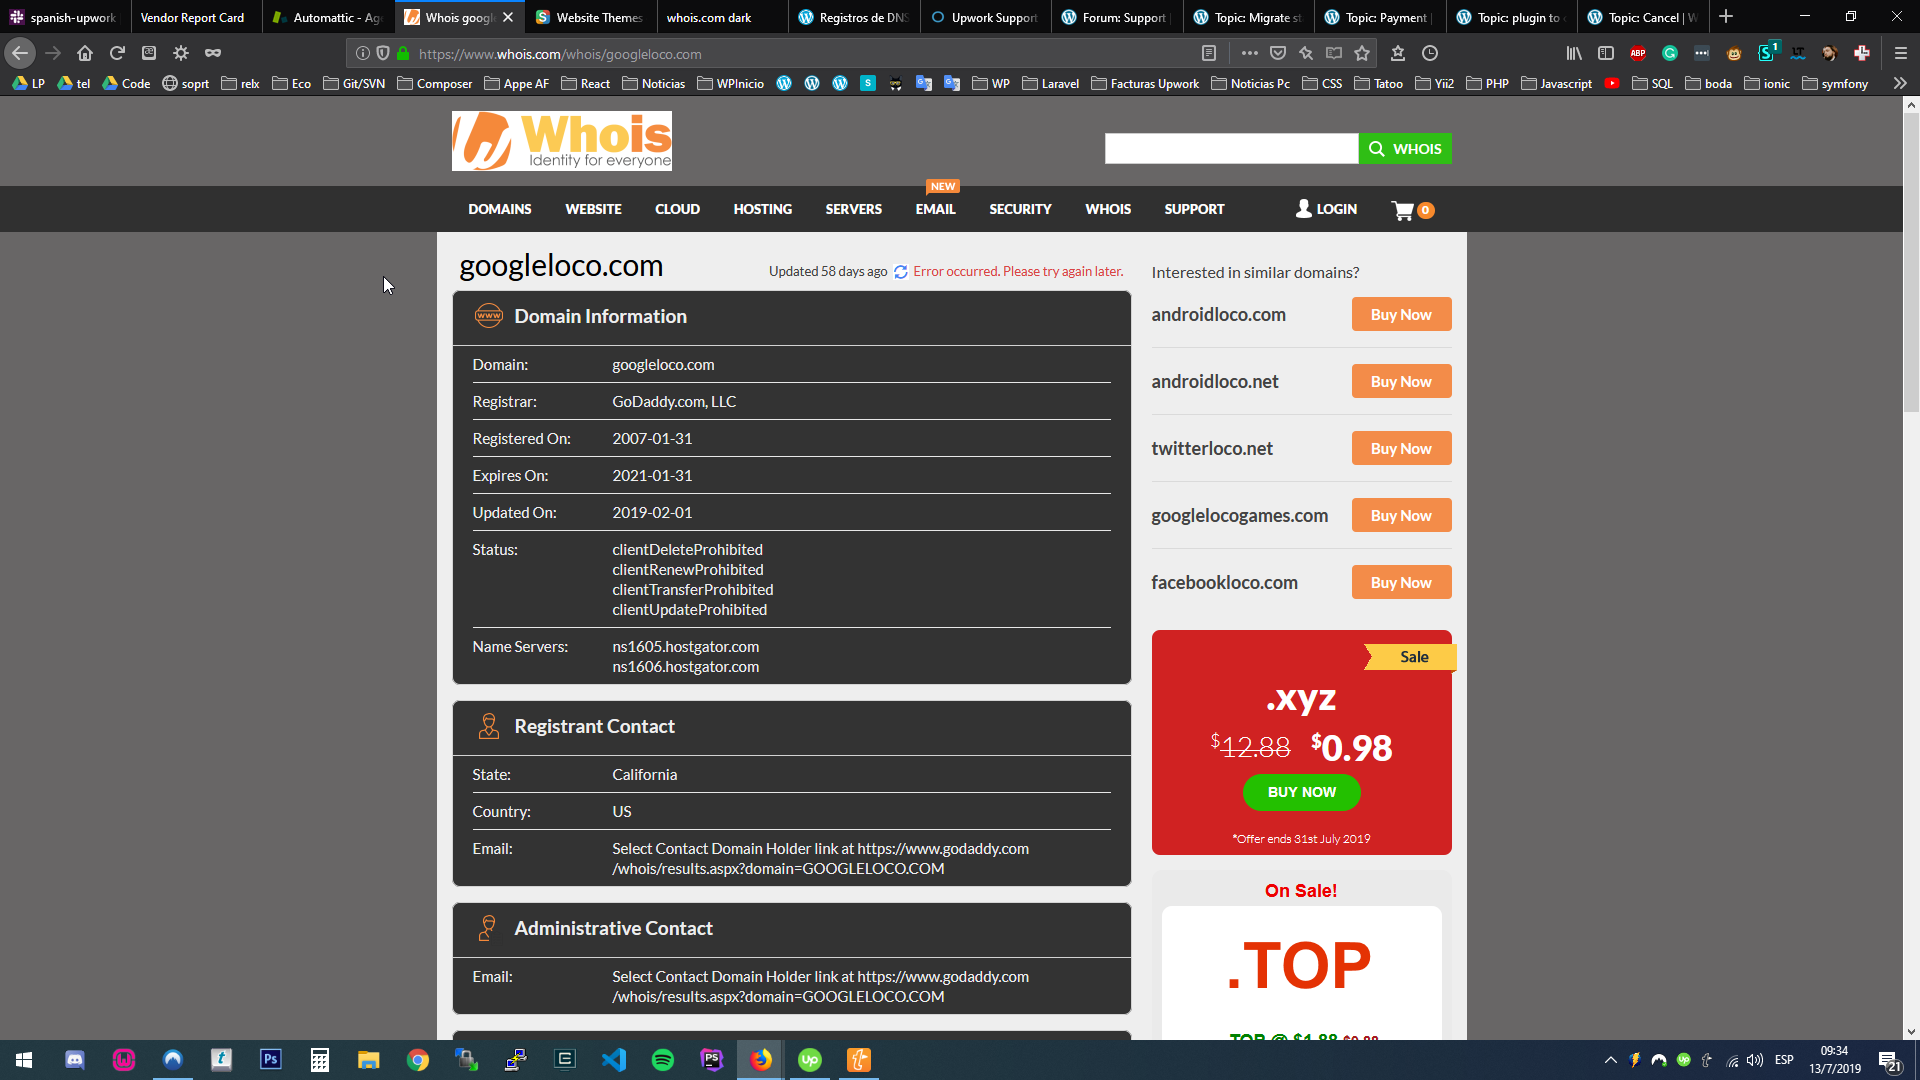The width and height of the screenshot is (1920, 1080).
Task: Open Photoshop from the taskbar
Action: click(271, 1060)
